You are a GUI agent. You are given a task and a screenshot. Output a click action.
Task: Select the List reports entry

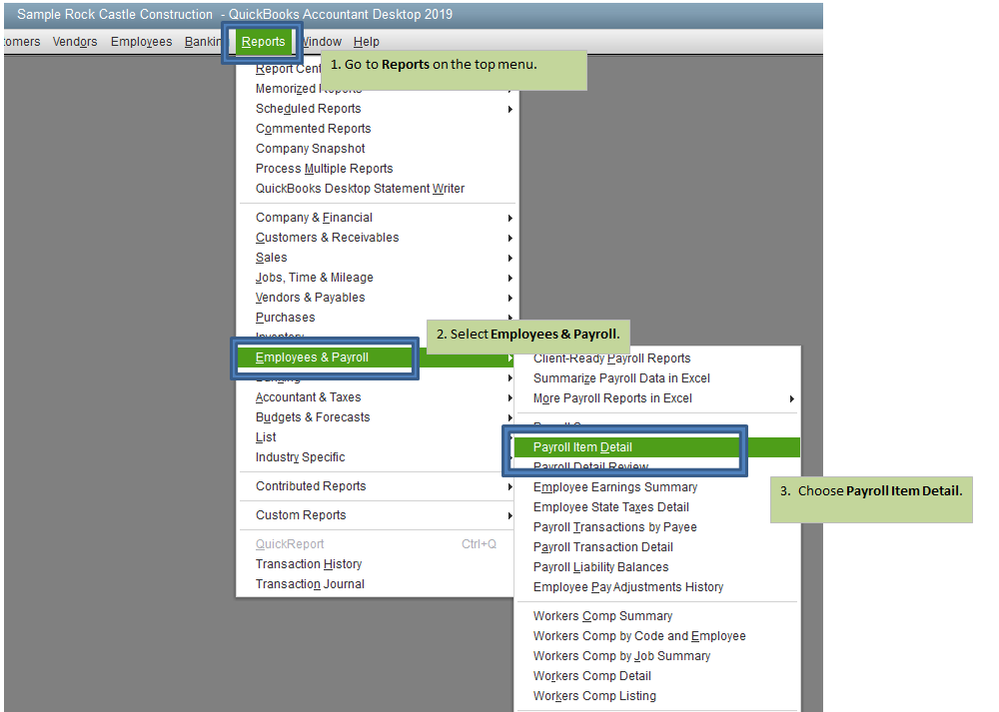376,438
